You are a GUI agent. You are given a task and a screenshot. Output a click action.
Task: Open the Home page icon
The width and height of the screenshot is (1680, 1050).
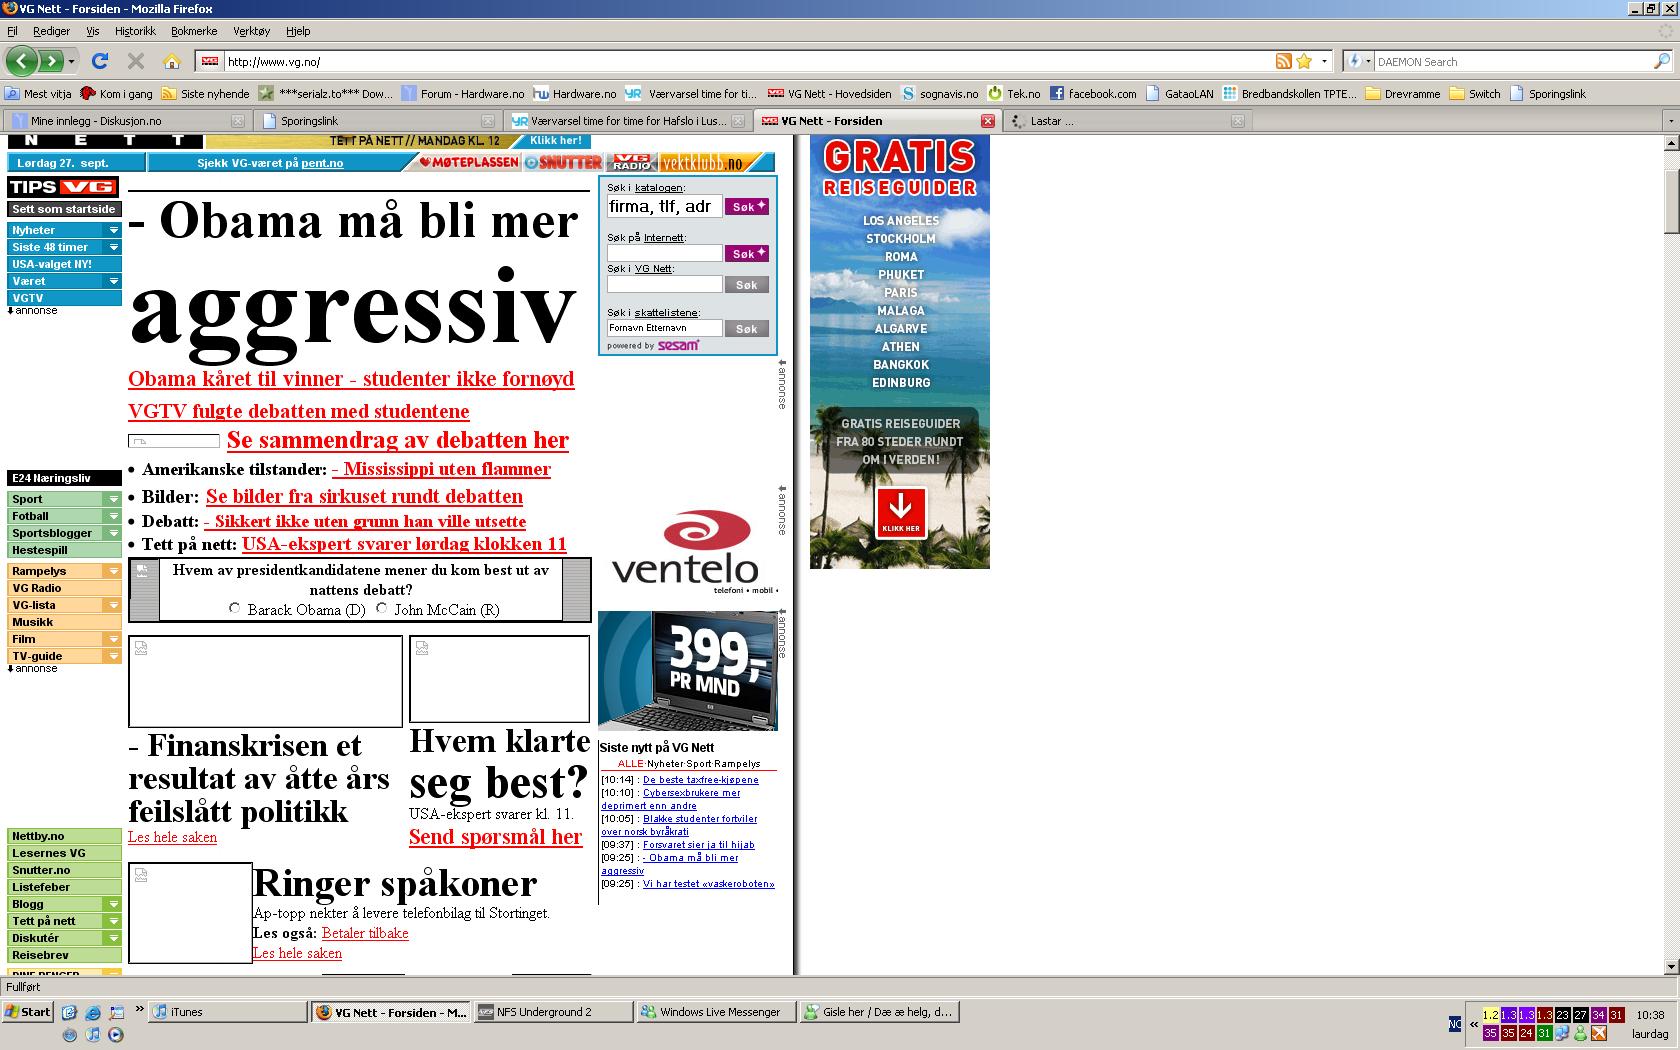click(x=172, y=61)
